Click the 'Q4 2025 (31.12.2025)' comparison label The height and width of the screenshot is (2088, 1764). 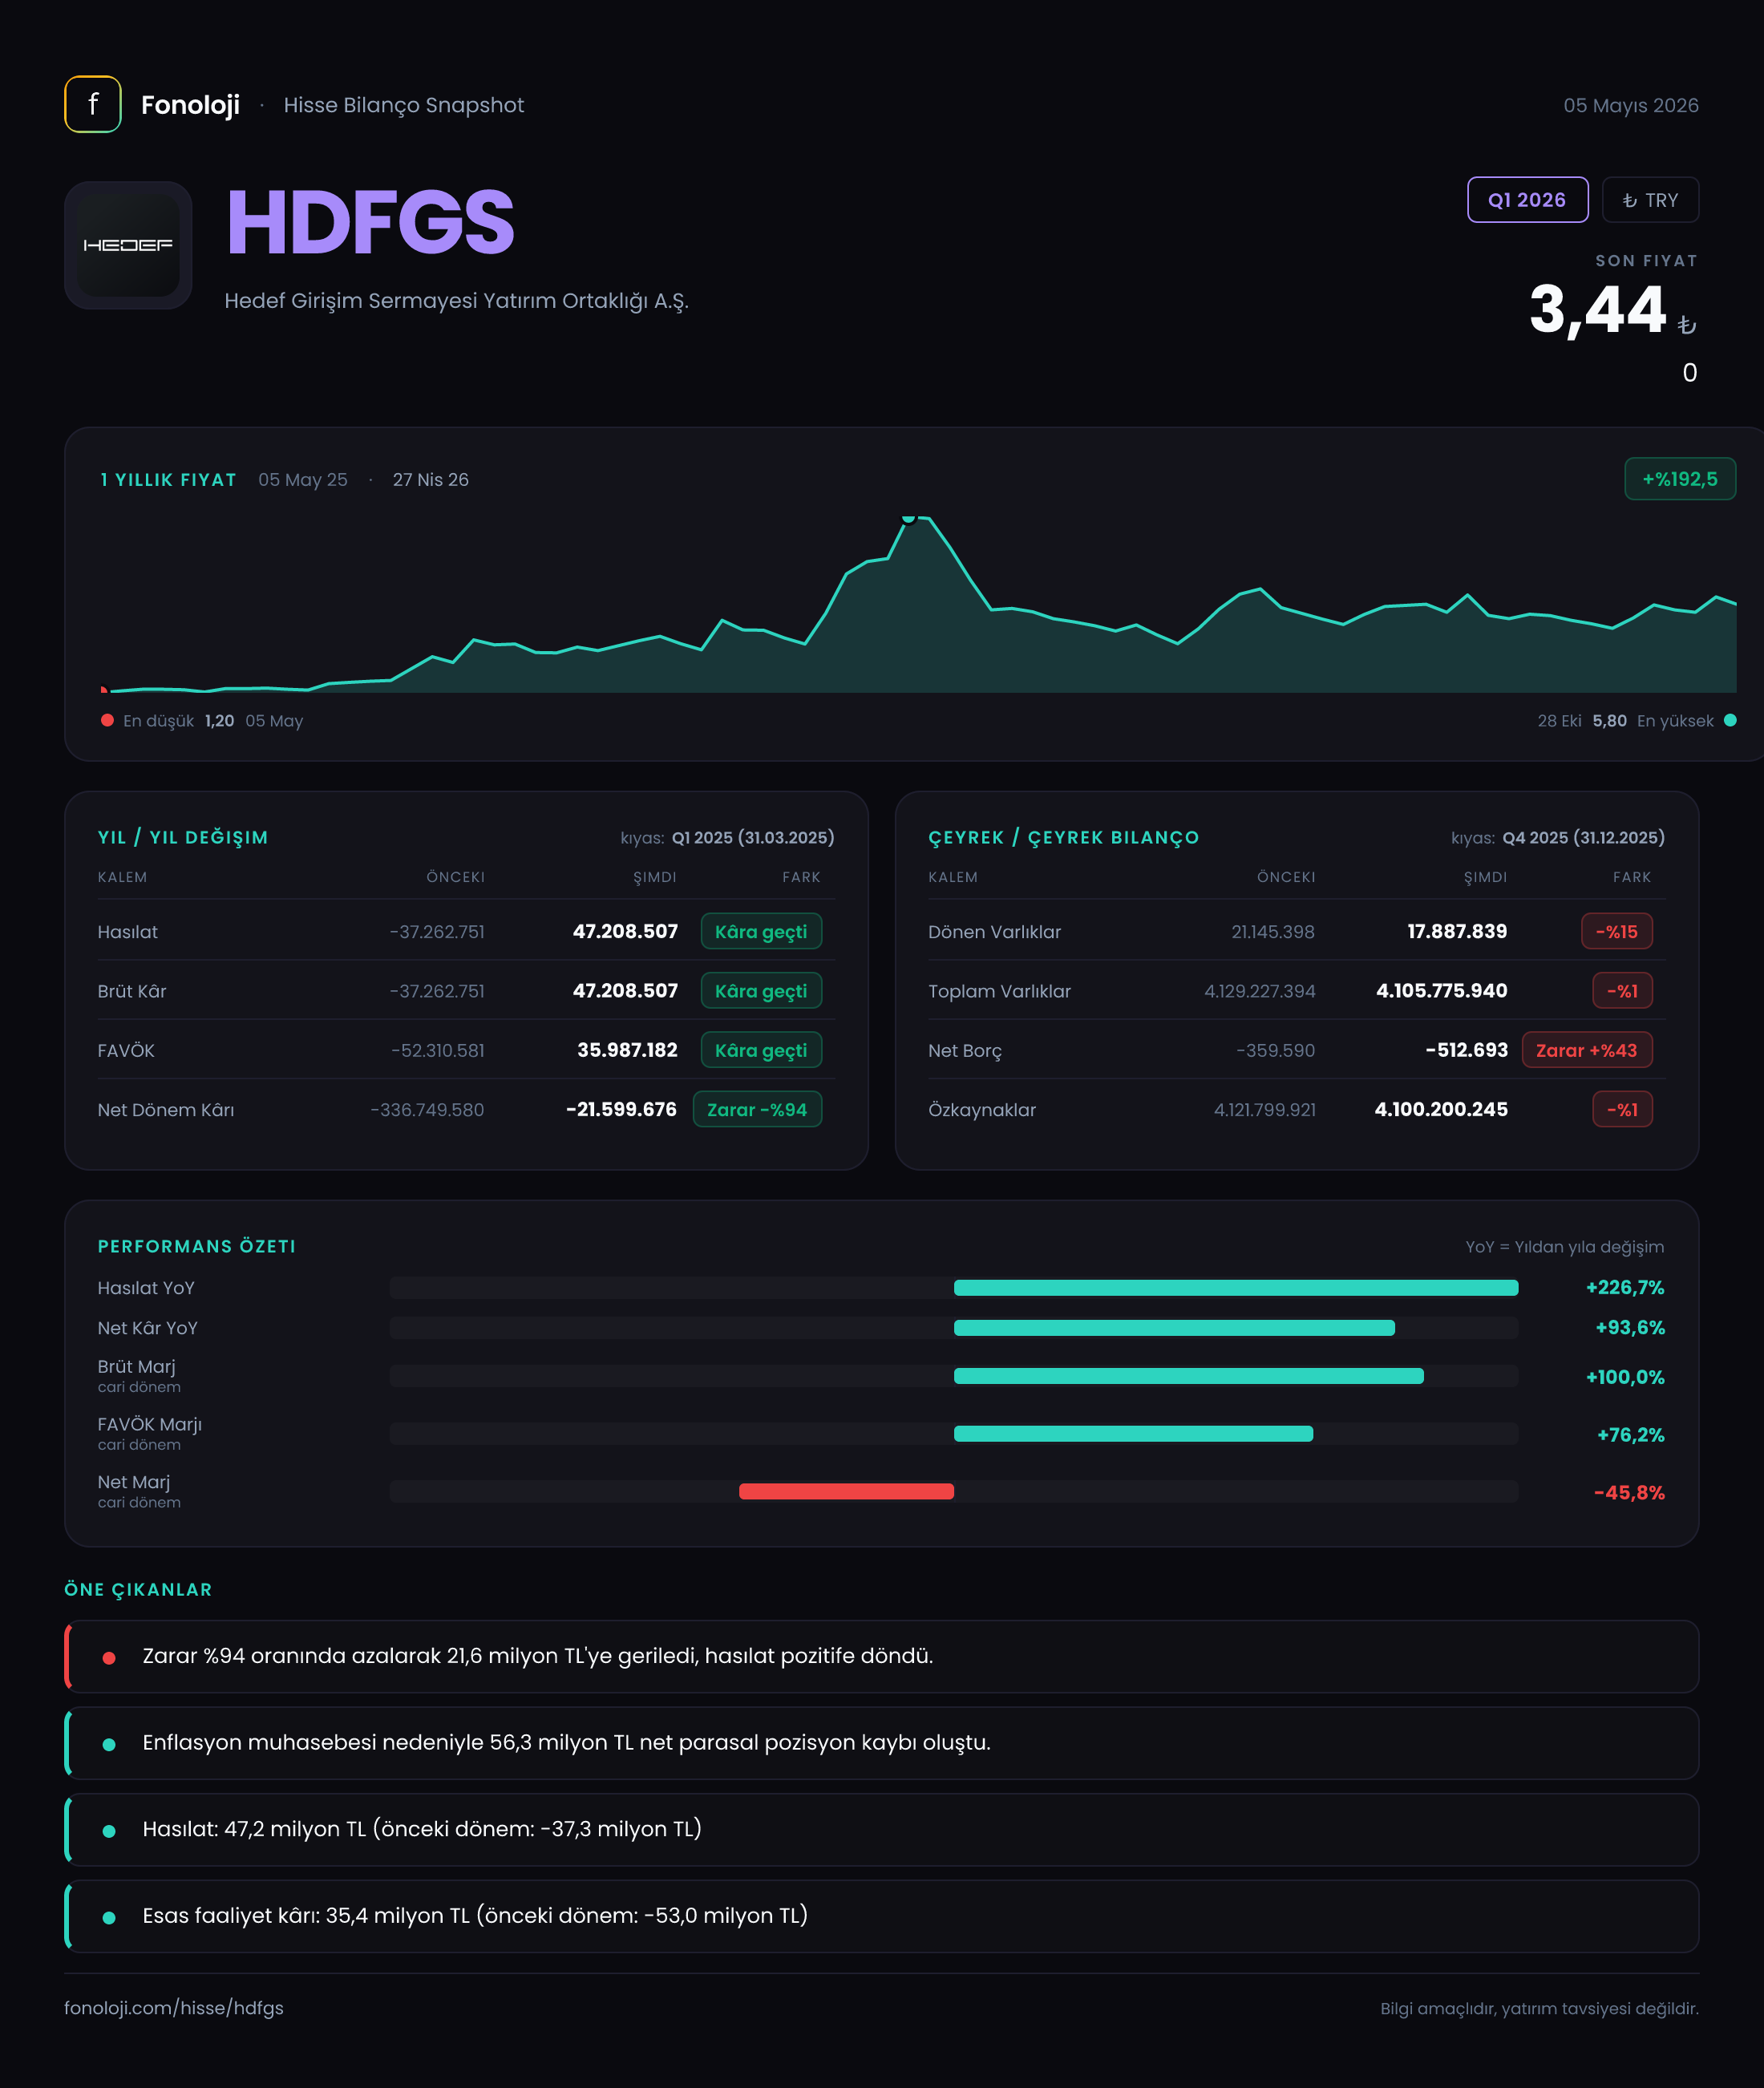tap(1584, 837)
